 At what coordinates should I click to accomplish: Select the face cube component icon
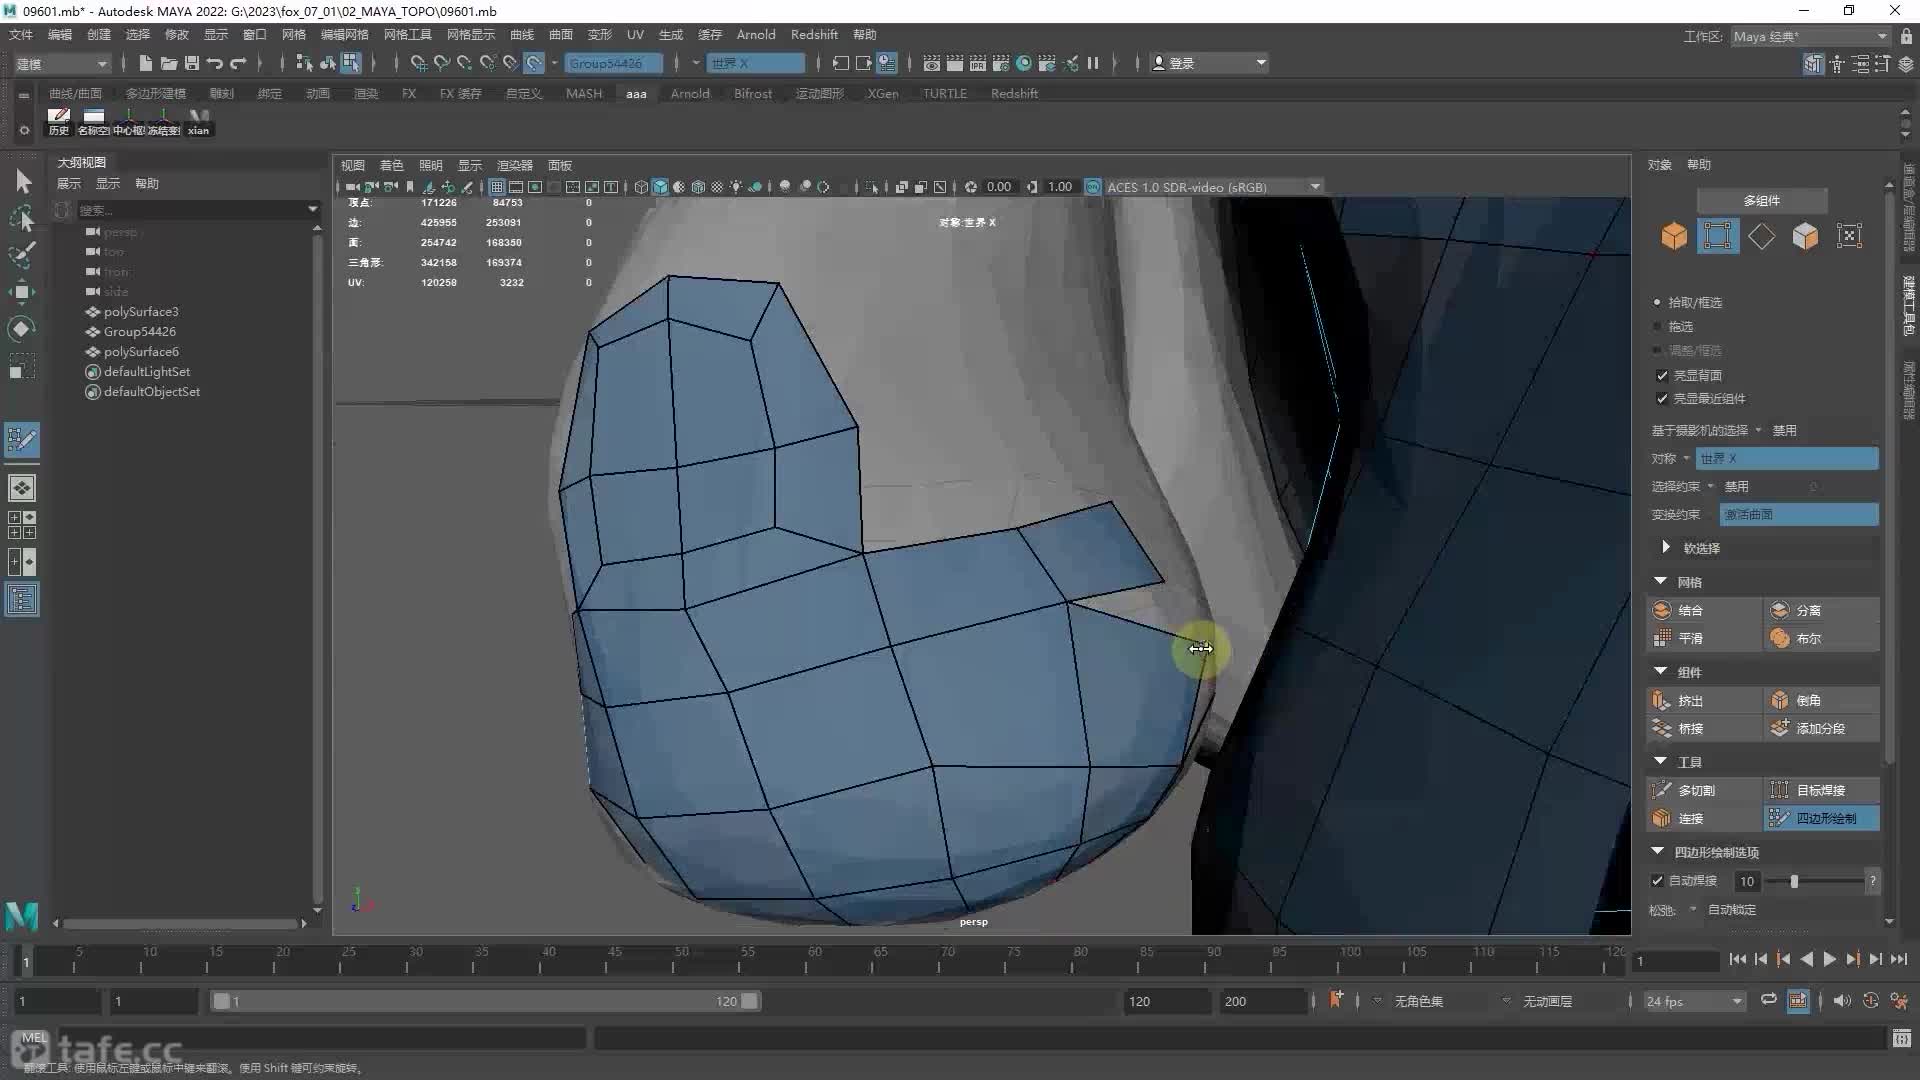click(x=1805, y=236)
